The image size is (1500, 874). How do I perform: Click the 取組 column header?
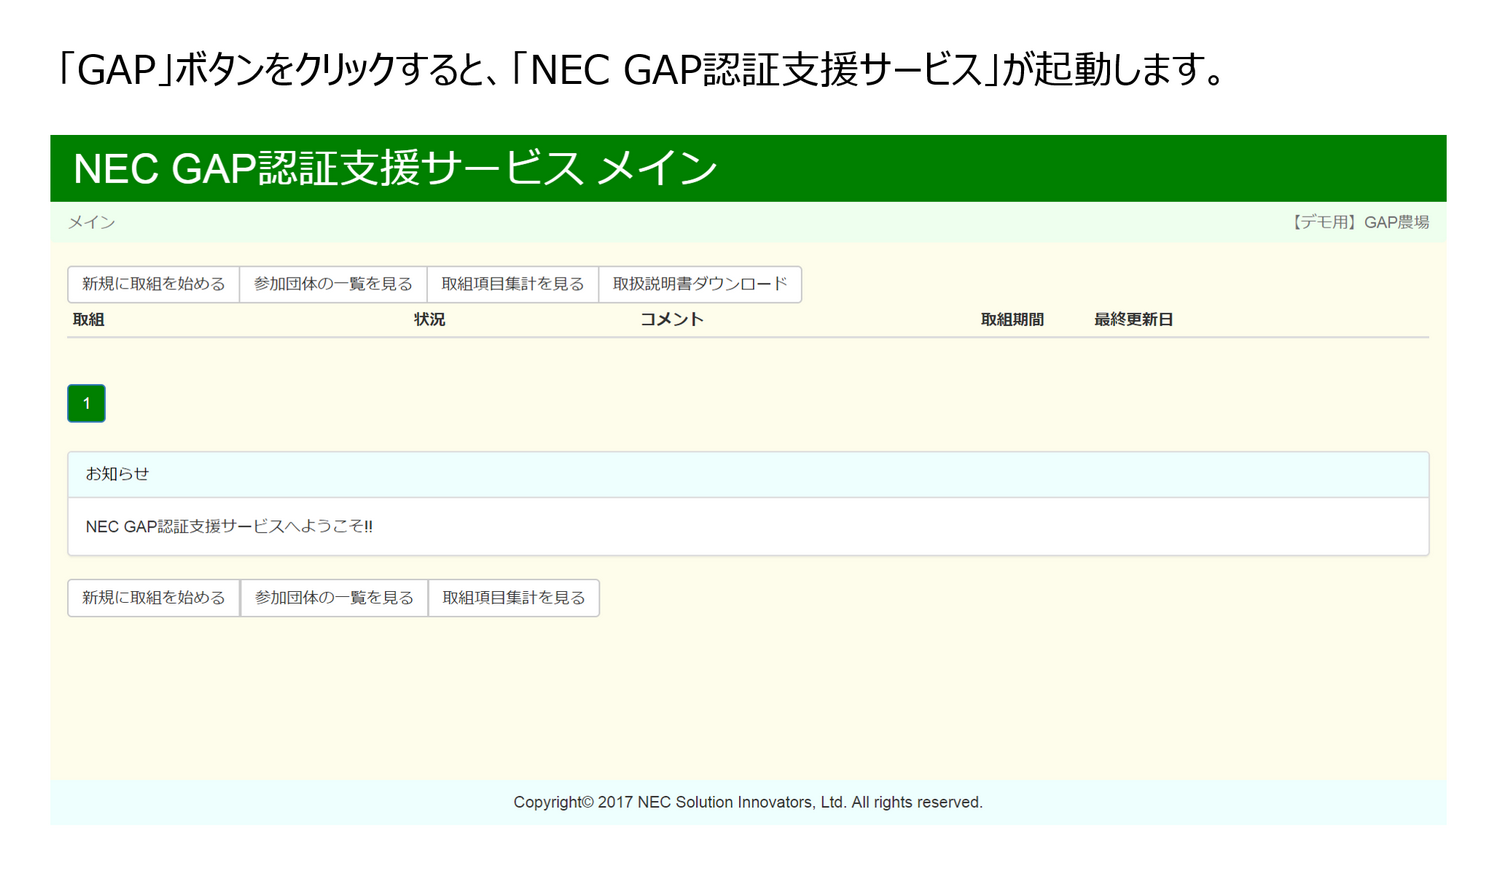(89, 319)
